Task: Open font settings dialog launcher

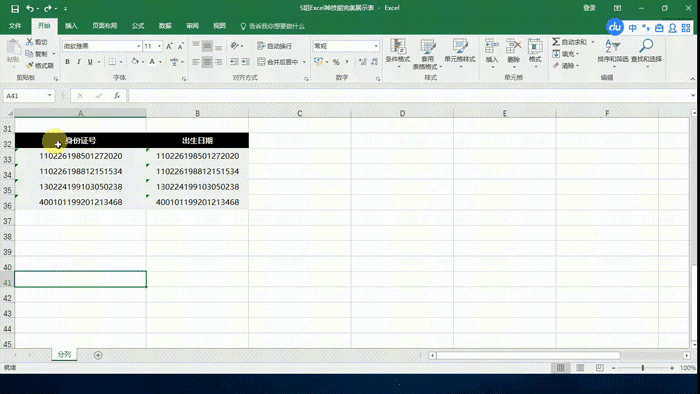Action: tap(184, 79)
